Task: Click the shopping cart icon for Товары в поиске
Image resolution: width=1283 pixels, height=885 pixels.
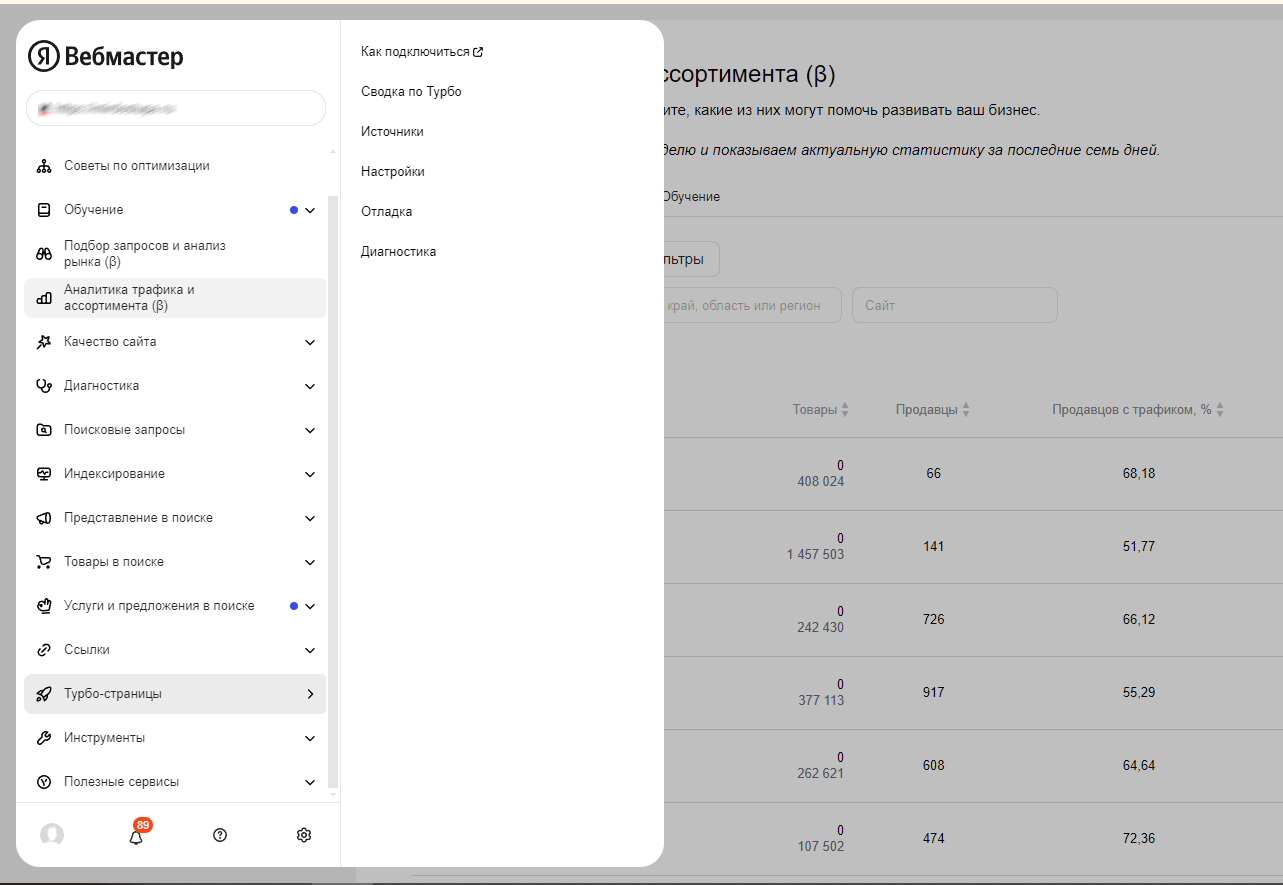Action: pos(44,562)
